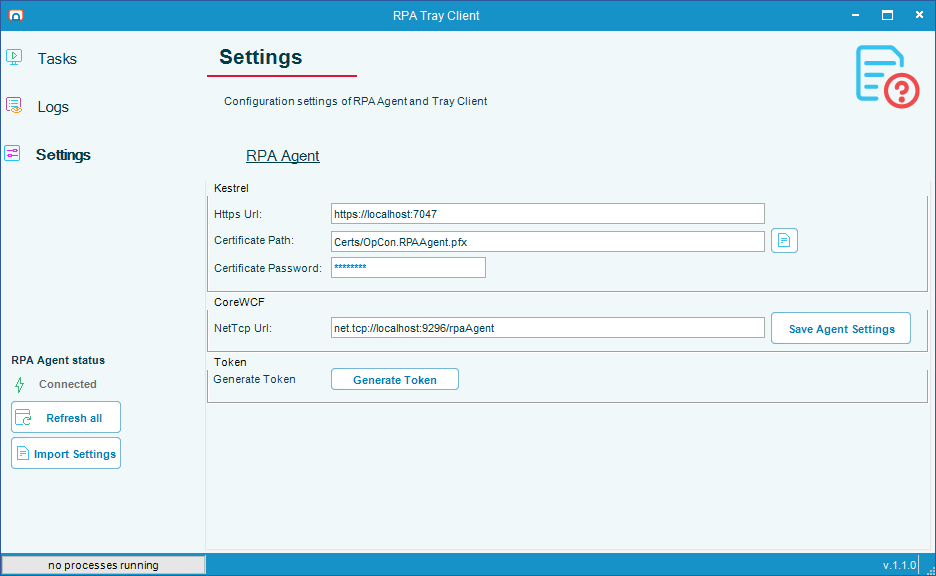Click the Settings page title

click(260, 57)
